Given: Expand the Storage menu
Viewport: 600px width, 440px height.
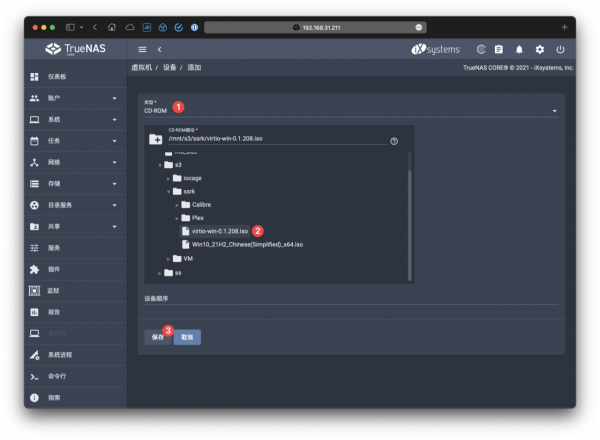Looking at the screenshot, I should point(75,184).
